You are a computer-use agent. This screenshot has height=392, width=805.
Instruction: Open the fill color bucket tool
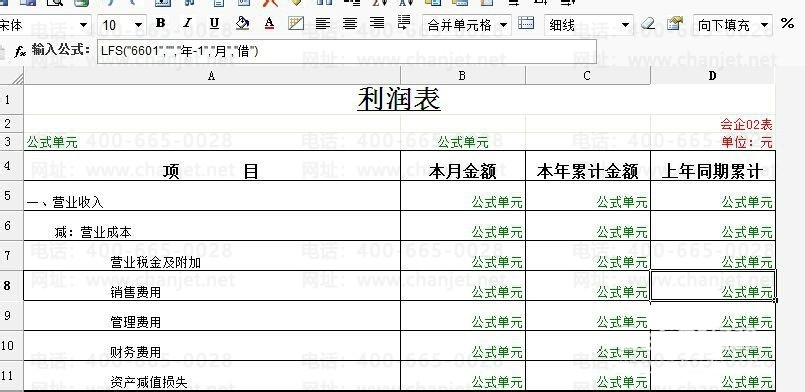pyautogui.click(x=242, y=23)
